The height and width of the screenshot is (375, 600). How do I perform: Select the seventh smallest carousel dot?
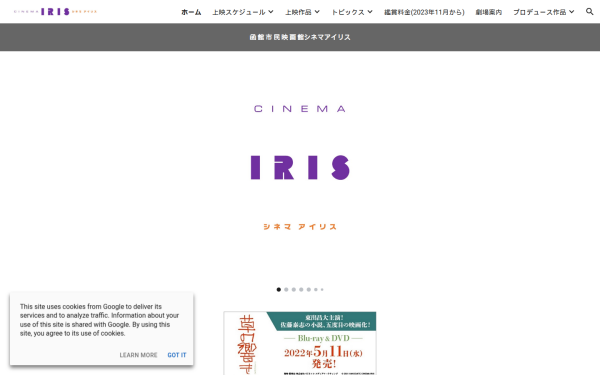(322, 290)
